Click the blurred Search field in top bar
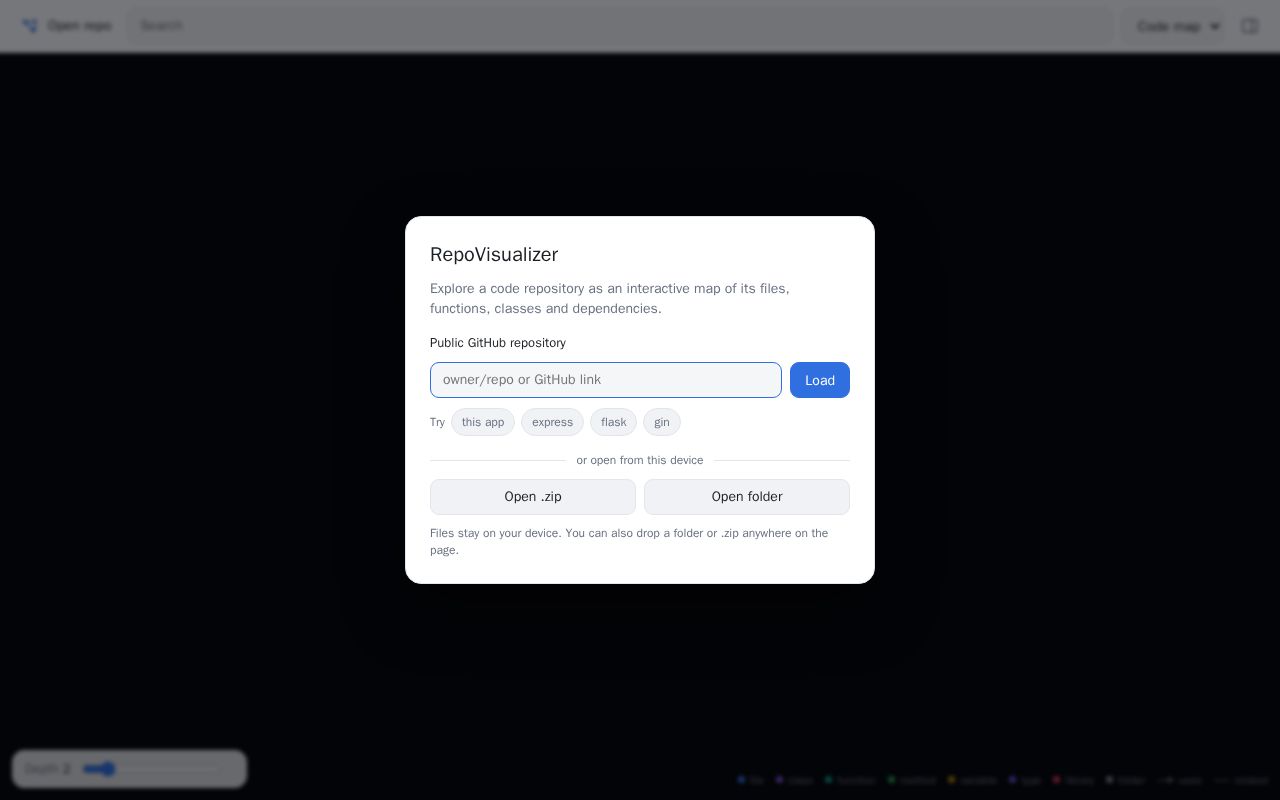 pyautogui.click(x=620, y=26)
